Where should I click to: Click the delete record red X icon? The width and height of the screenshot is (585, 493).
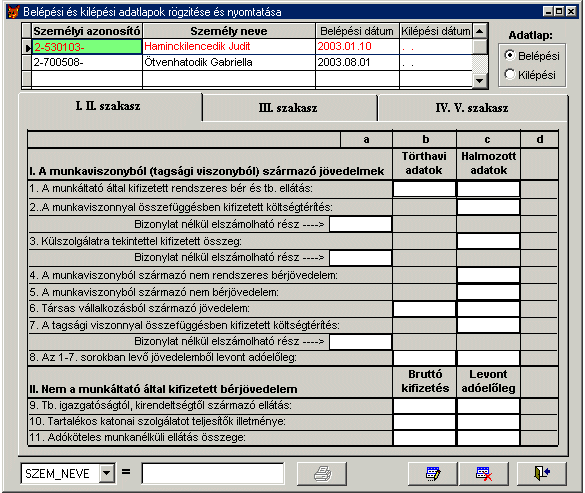[484, 474]
